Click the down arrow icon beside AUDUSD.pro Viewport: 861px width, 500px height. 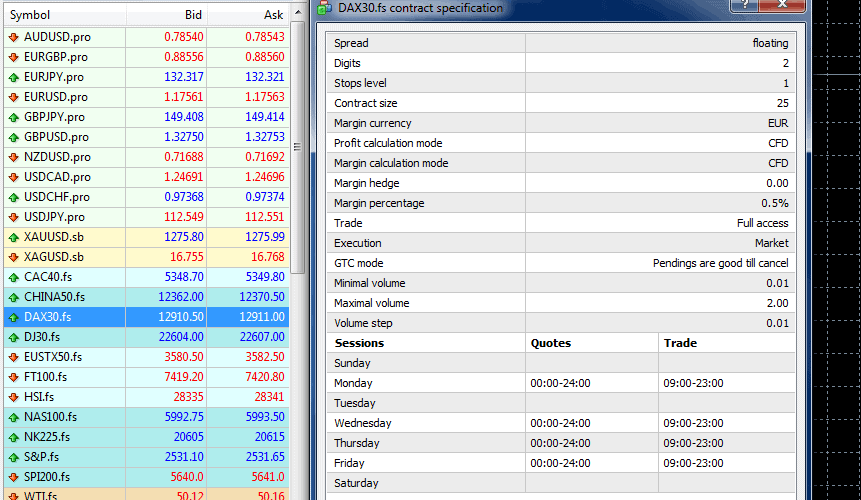(14, 37)
